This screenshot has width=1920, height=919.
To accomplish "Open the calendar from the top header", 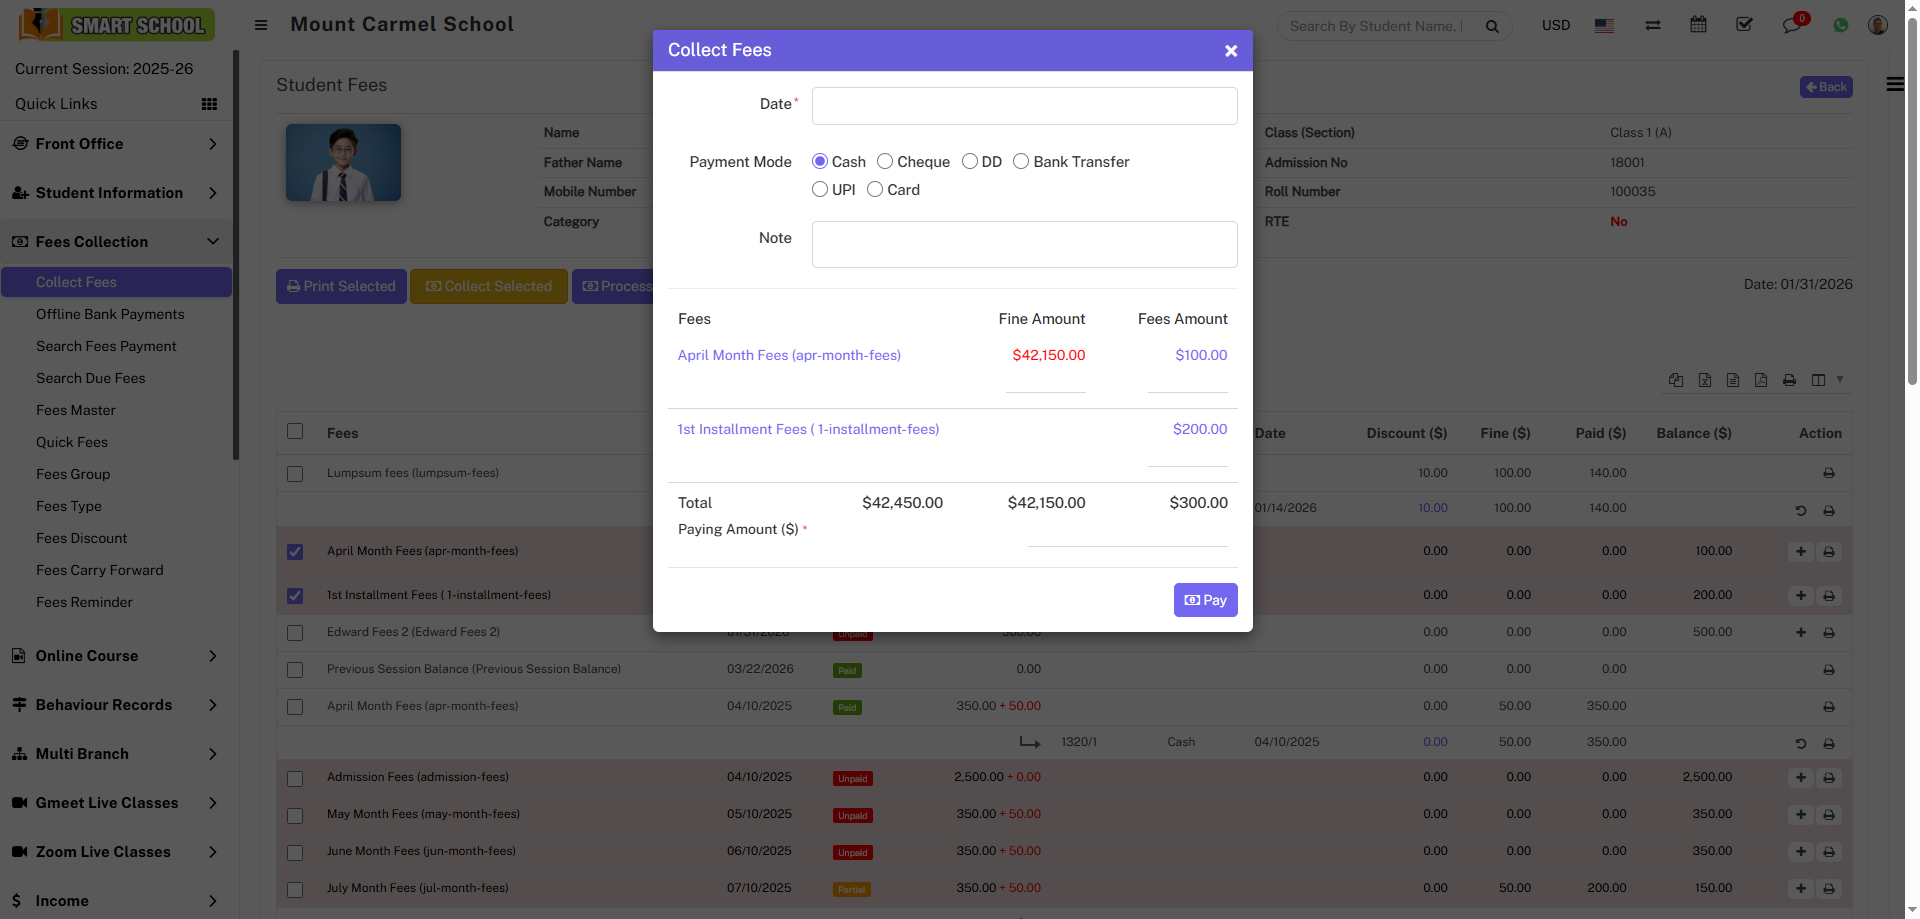I will tap(1698, 24).
